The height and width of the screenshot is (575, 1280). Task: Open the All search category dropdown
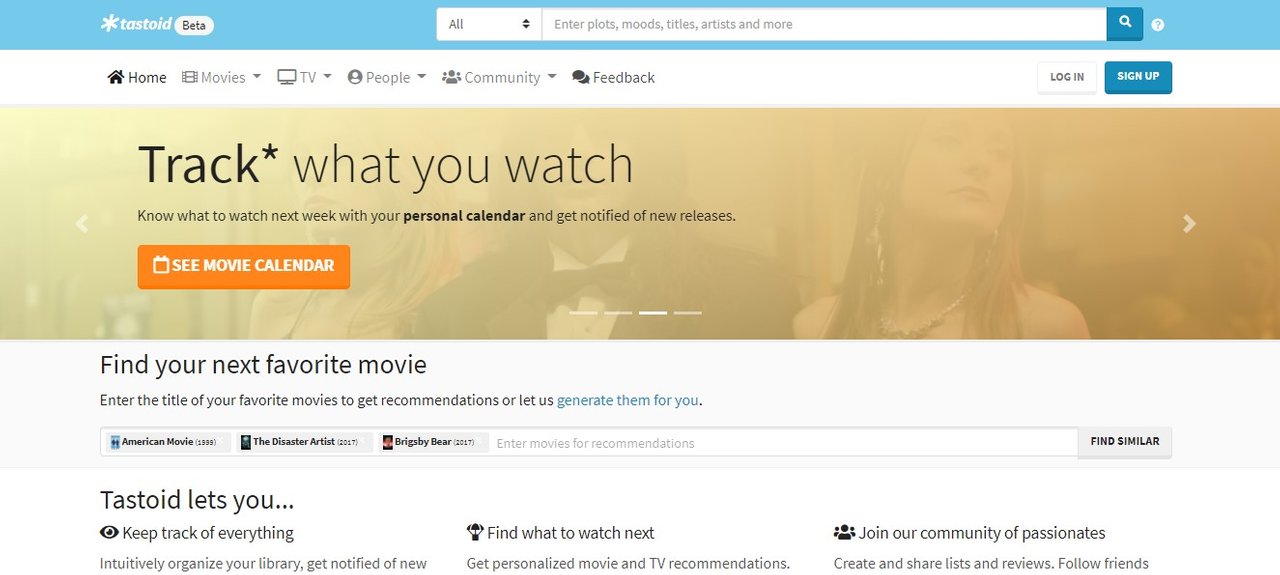[489, 24]
